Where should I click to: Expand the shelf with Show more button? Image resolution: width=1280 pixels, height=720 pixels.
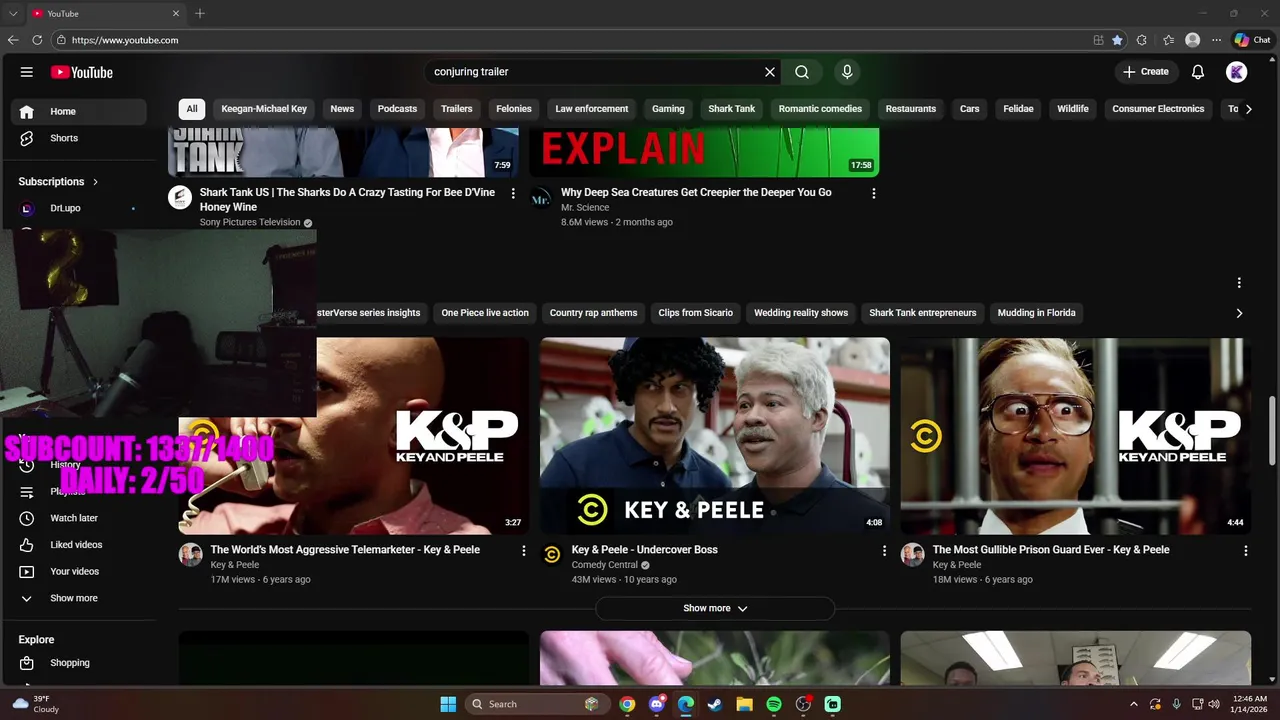(715, 608)
